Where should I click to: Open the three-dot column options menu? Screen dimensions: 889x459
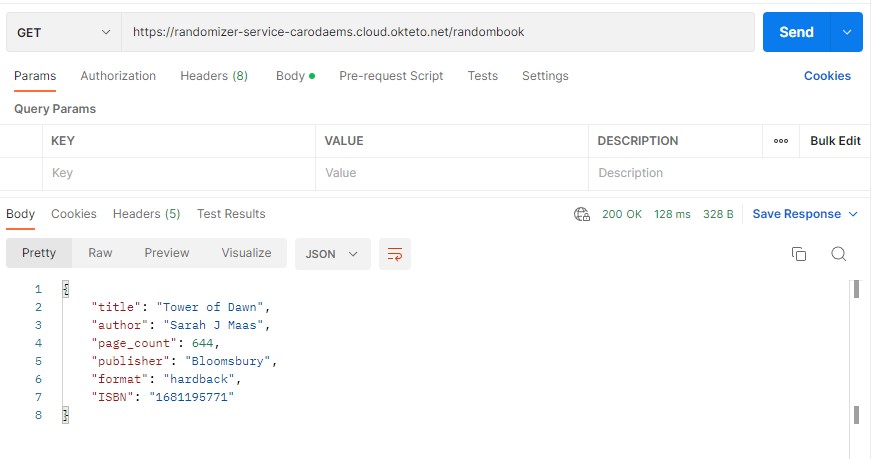781,141
